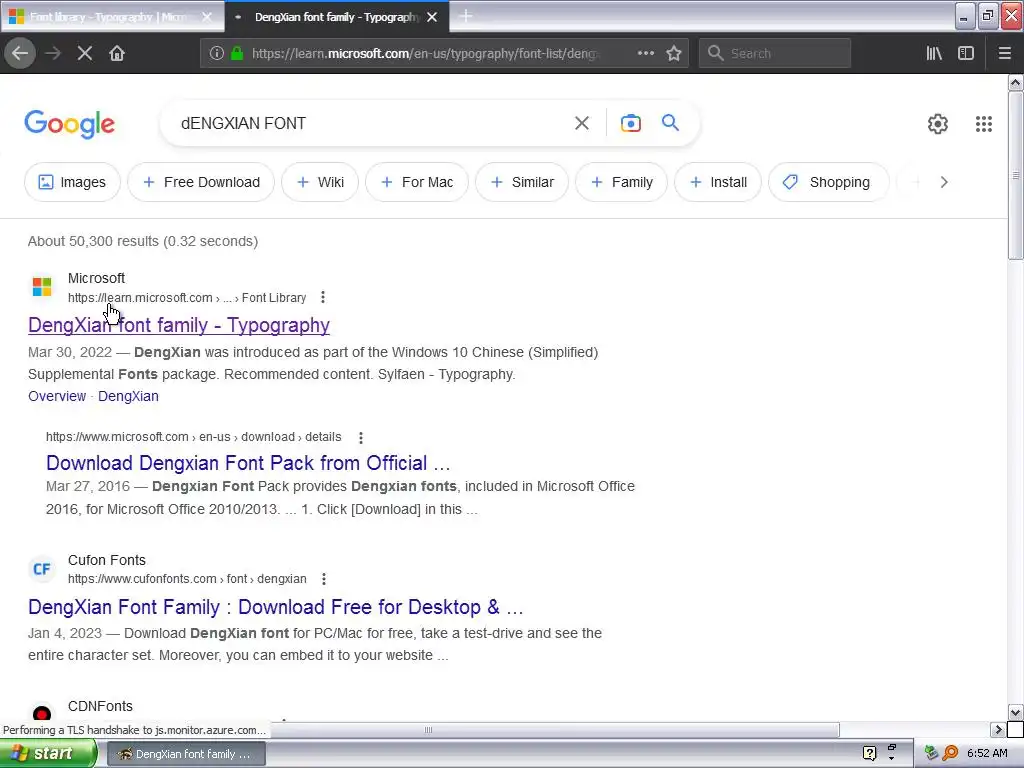This screenshot has width=1024, height=768.
Task: Open the Library bookshelf icon
Action: [x=934, y=53]
